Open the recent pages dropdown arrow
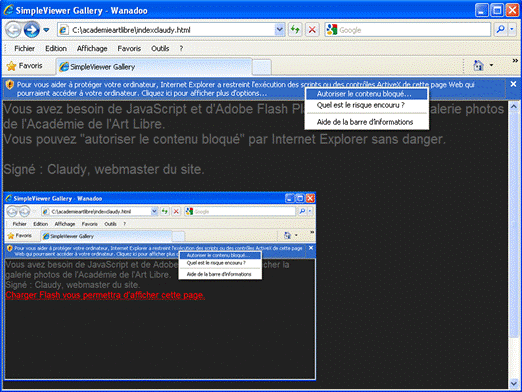The height and width of the screenshot is (392, 522). tap(46, 30)
